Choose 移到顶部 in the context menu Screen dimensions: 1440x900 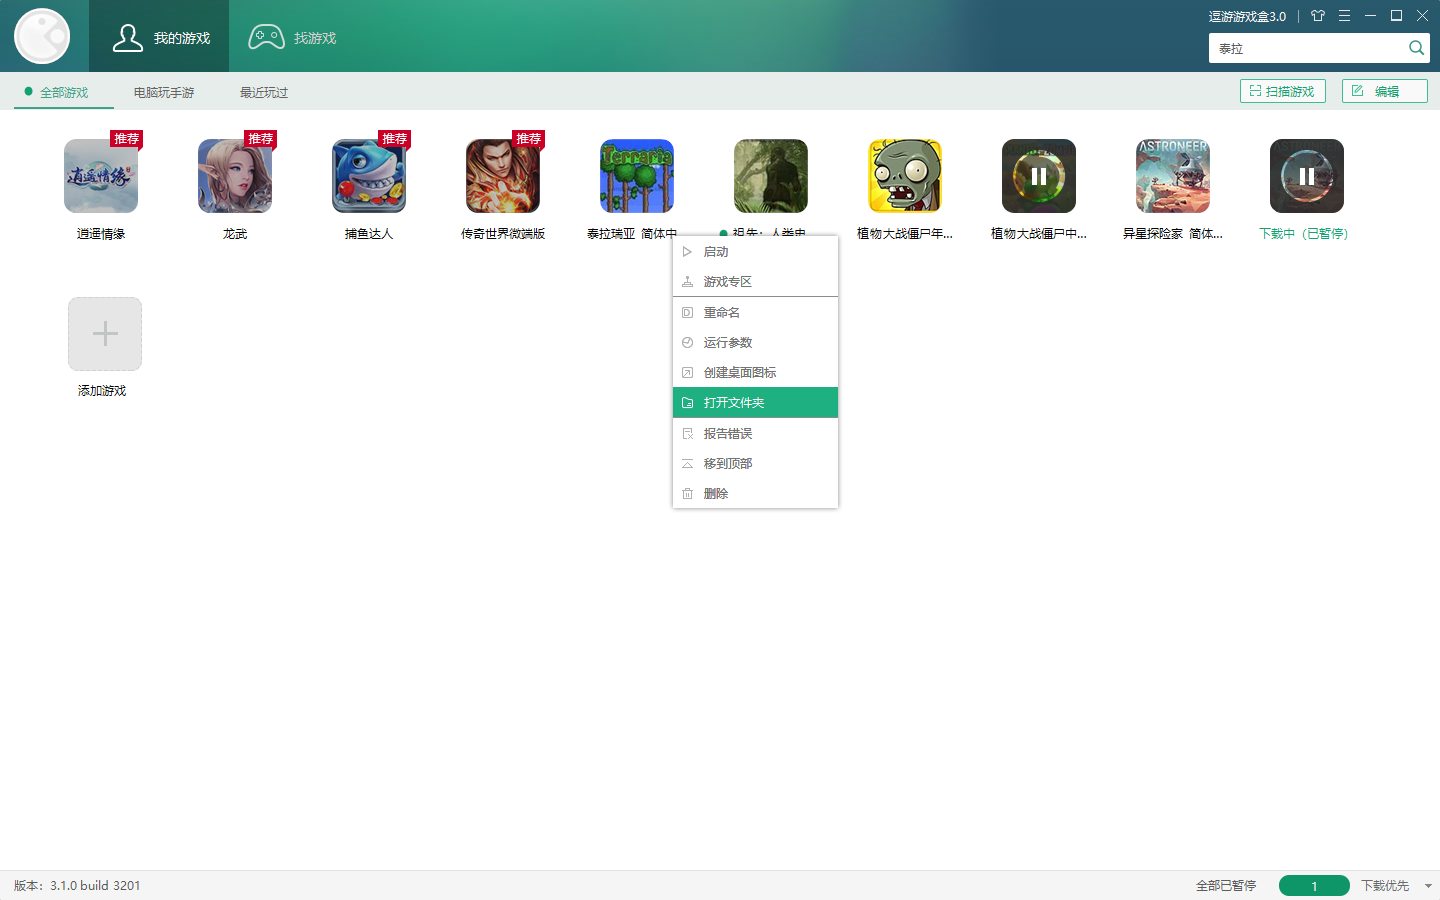tap(755, 464)
